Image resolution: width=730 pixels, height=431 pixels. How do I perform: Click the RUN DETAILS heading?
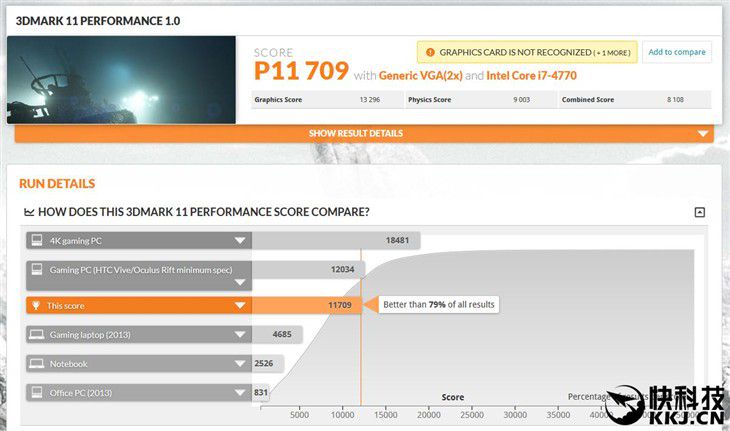[x=57, y=183]
